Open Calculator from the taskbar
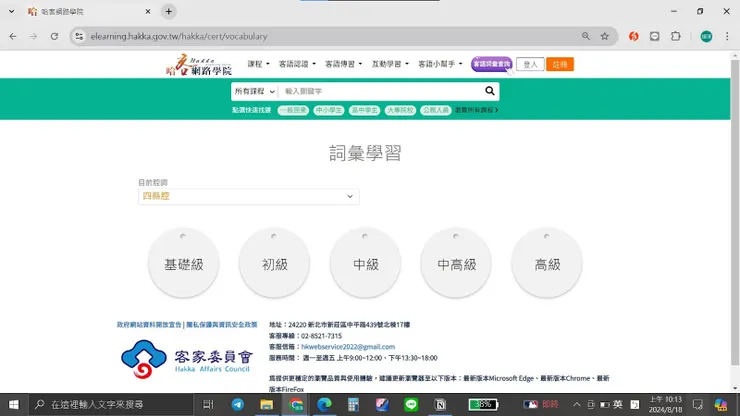Screen dimensions: 740x416 pos(353,405)
